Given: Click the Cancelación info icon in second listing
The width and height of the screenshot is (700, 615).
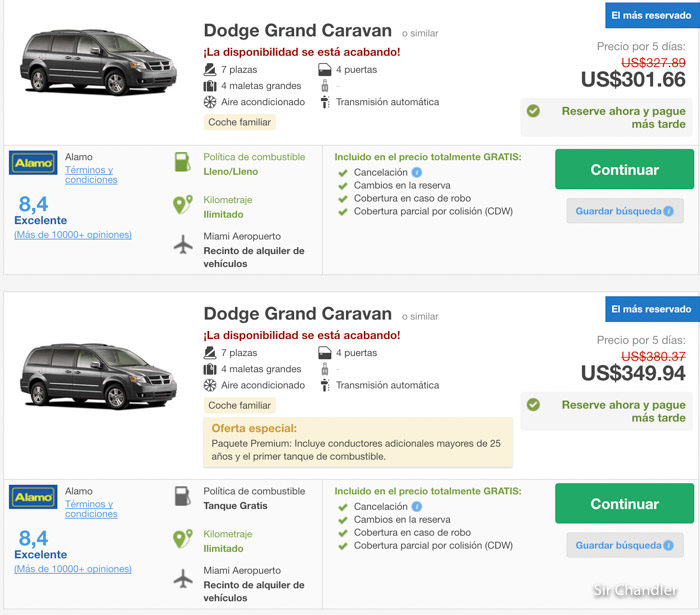Looking at the screenshot, I should (x=417, y=507).
